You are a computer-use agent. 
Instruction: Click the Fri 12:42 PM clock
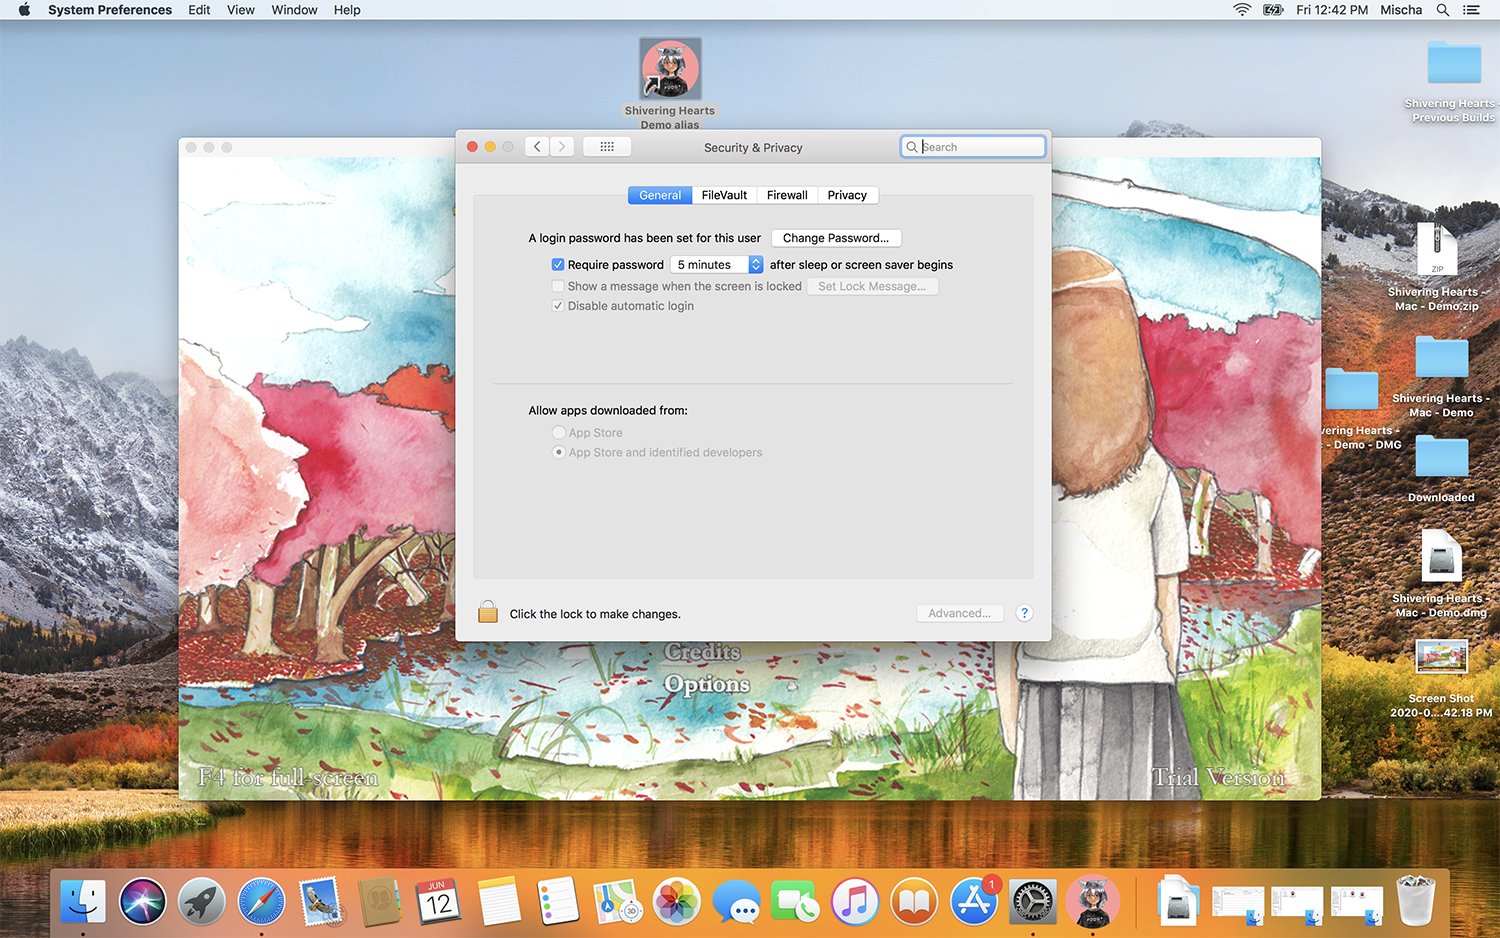point(1332,10)
